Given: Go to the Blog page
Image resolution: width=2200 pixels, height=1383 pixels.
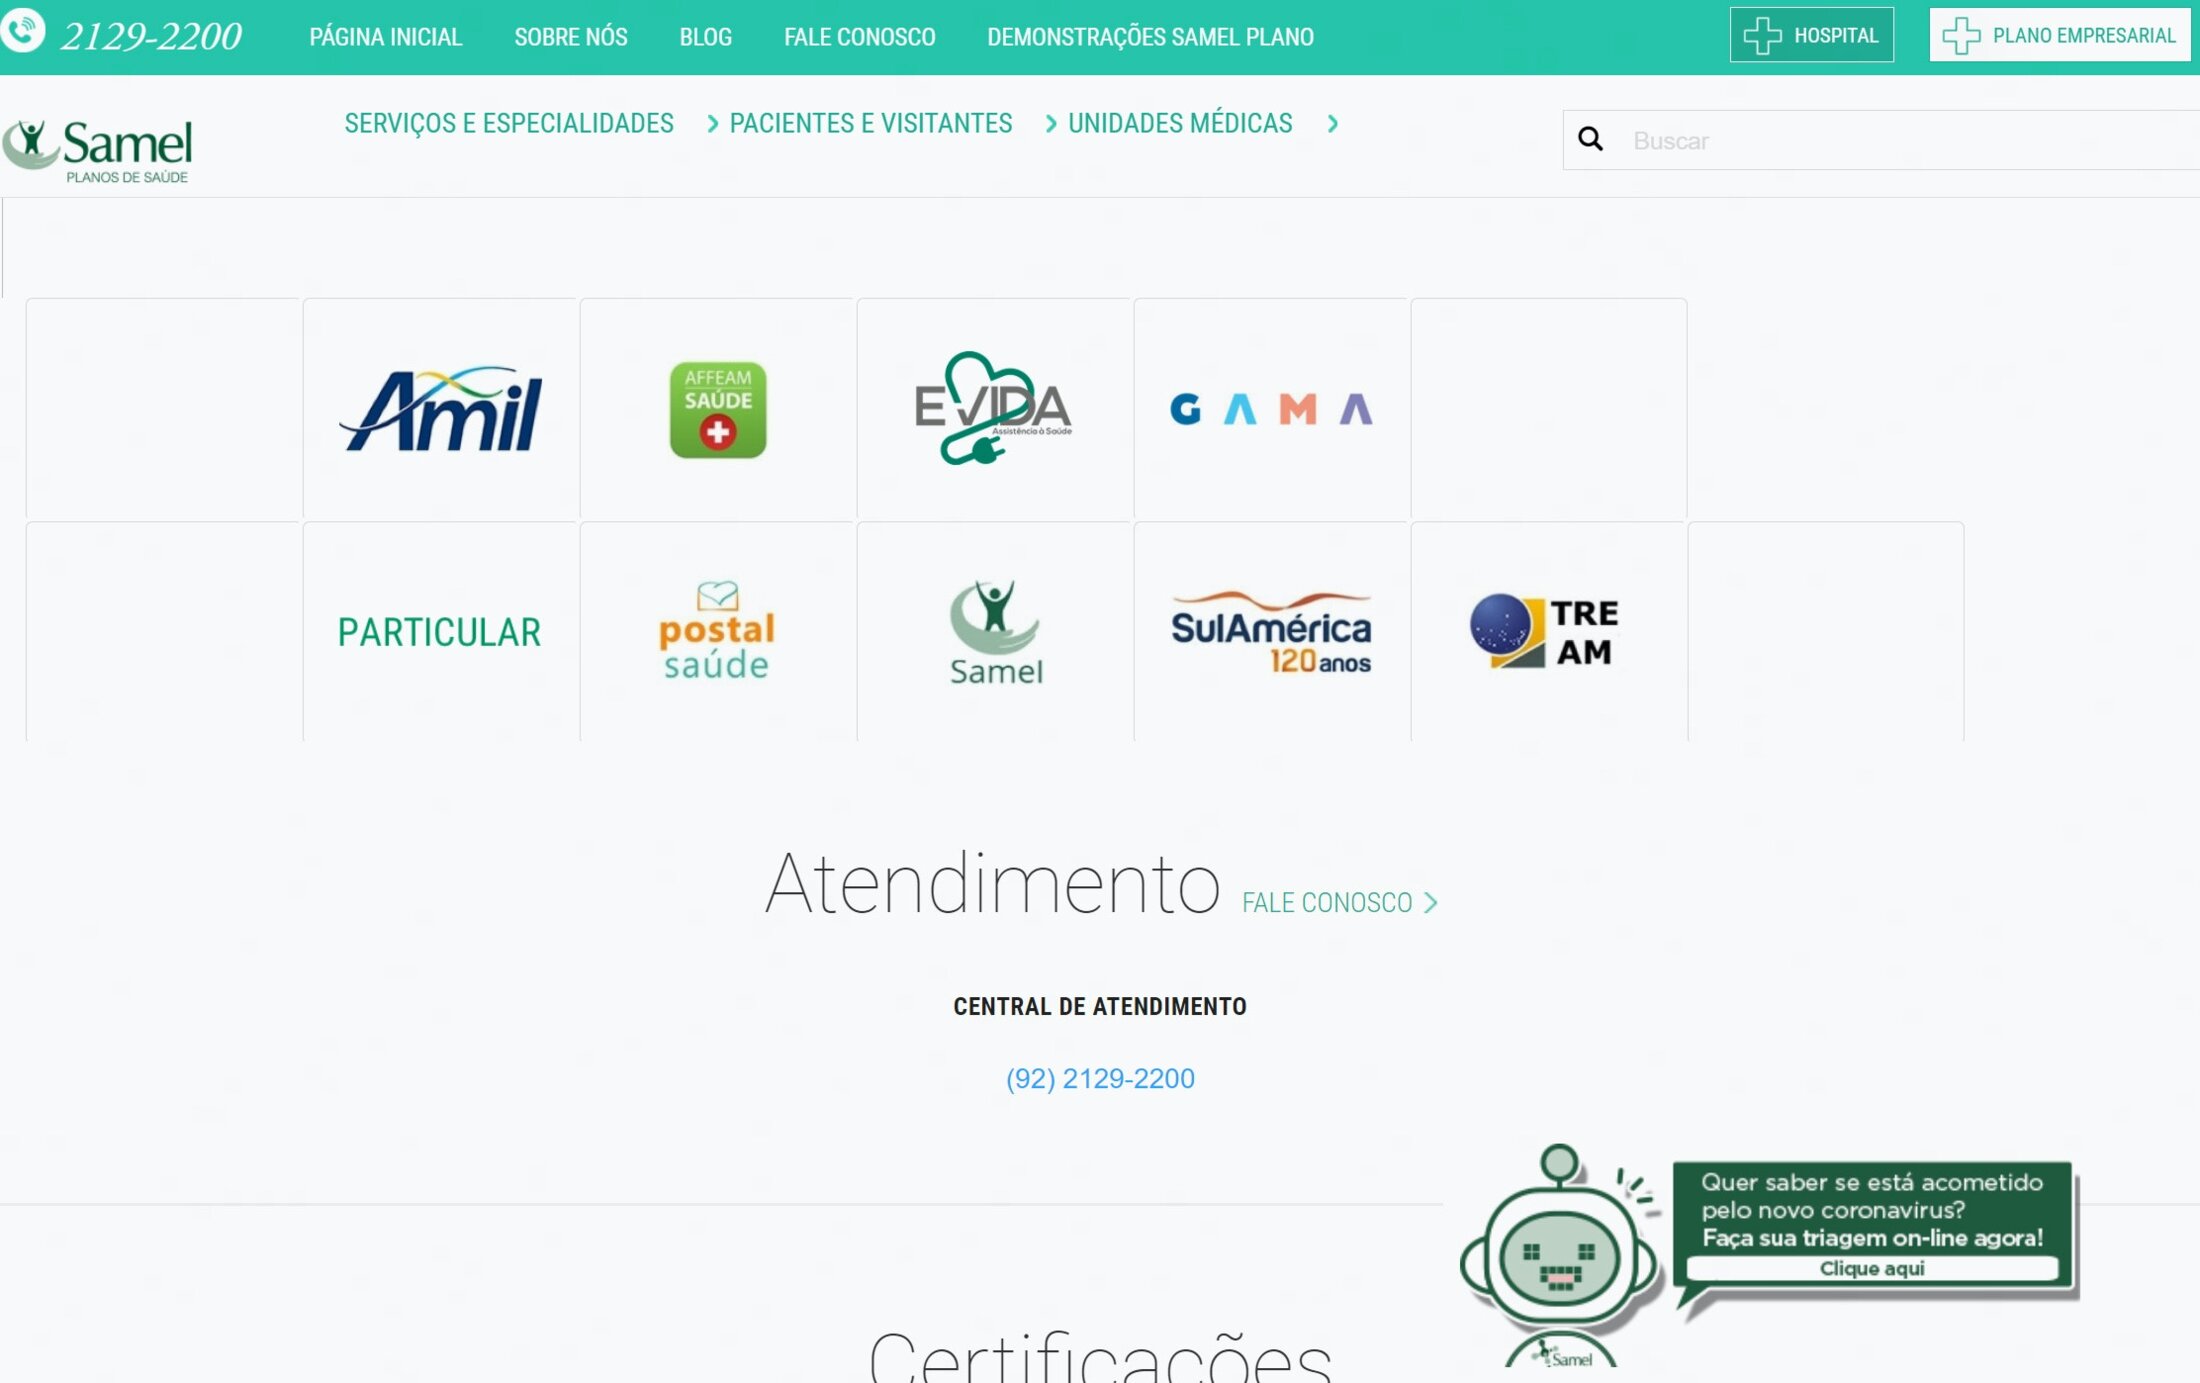Looking at the screenshot, I should pyautogui.click(x=705, y=37).
